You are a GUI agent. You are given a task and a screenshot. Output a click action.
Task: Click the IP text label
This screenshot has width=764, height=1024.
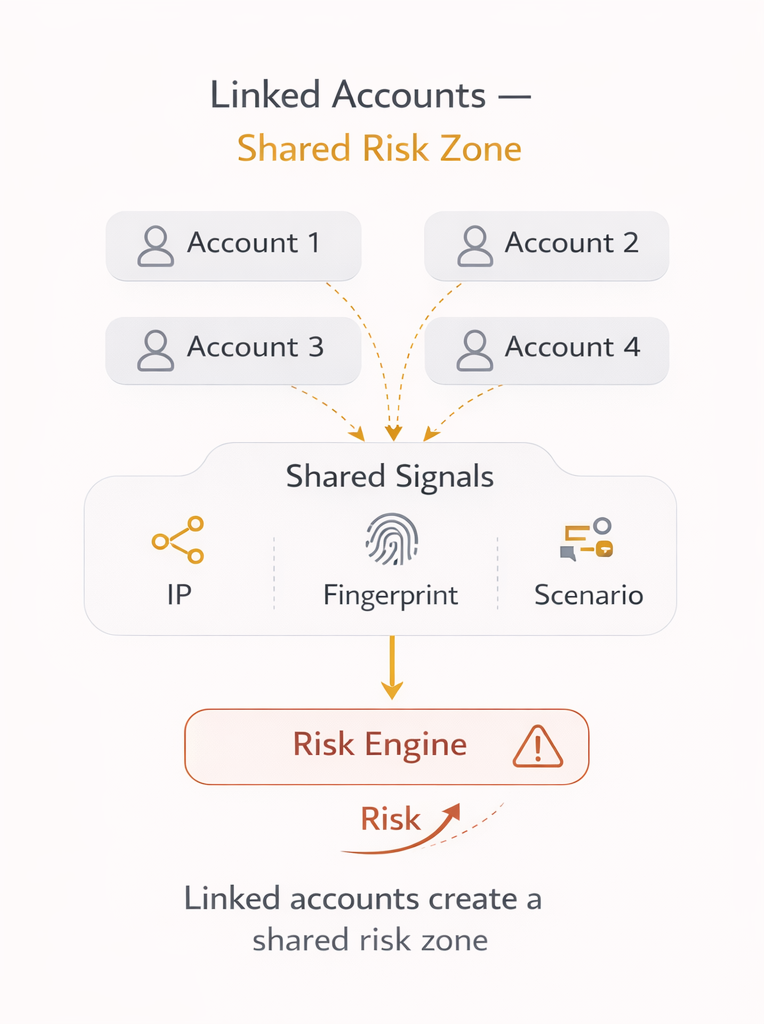tap(179, 595)
